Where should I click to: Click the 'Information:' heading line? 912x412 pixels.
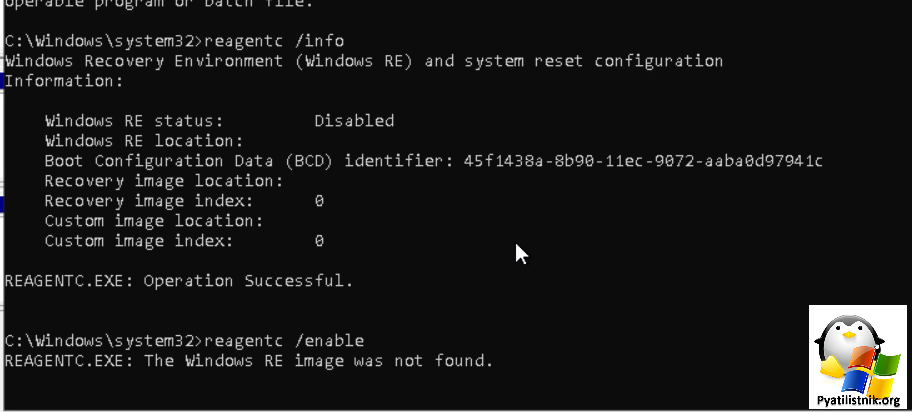64,81
